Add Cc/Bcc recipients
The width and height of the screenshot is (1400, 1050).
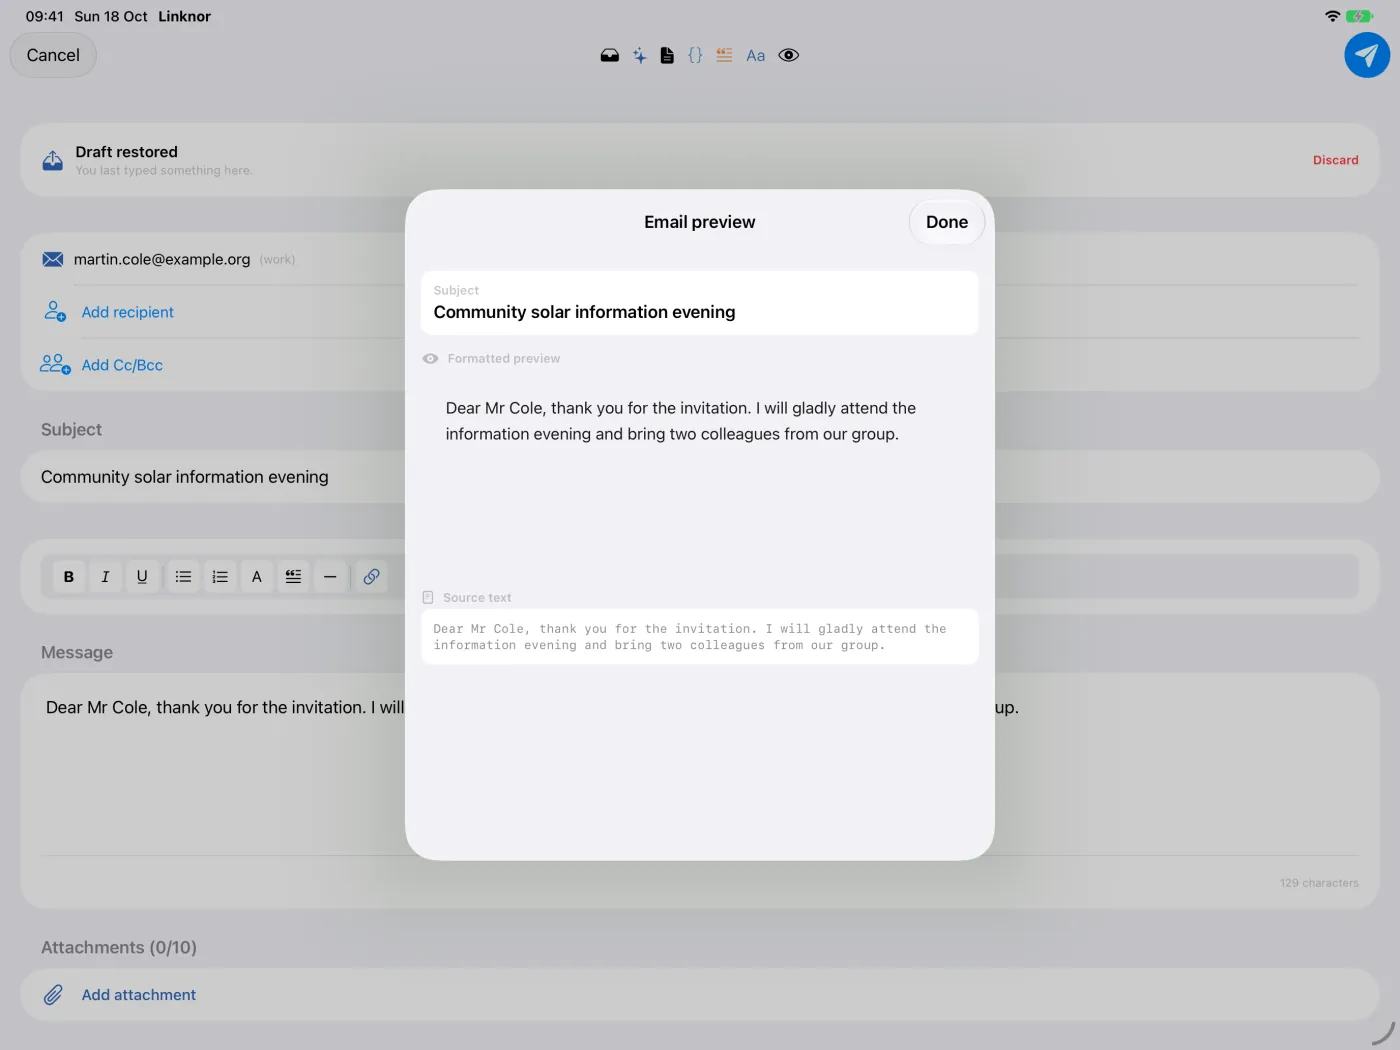pos(122,365)
